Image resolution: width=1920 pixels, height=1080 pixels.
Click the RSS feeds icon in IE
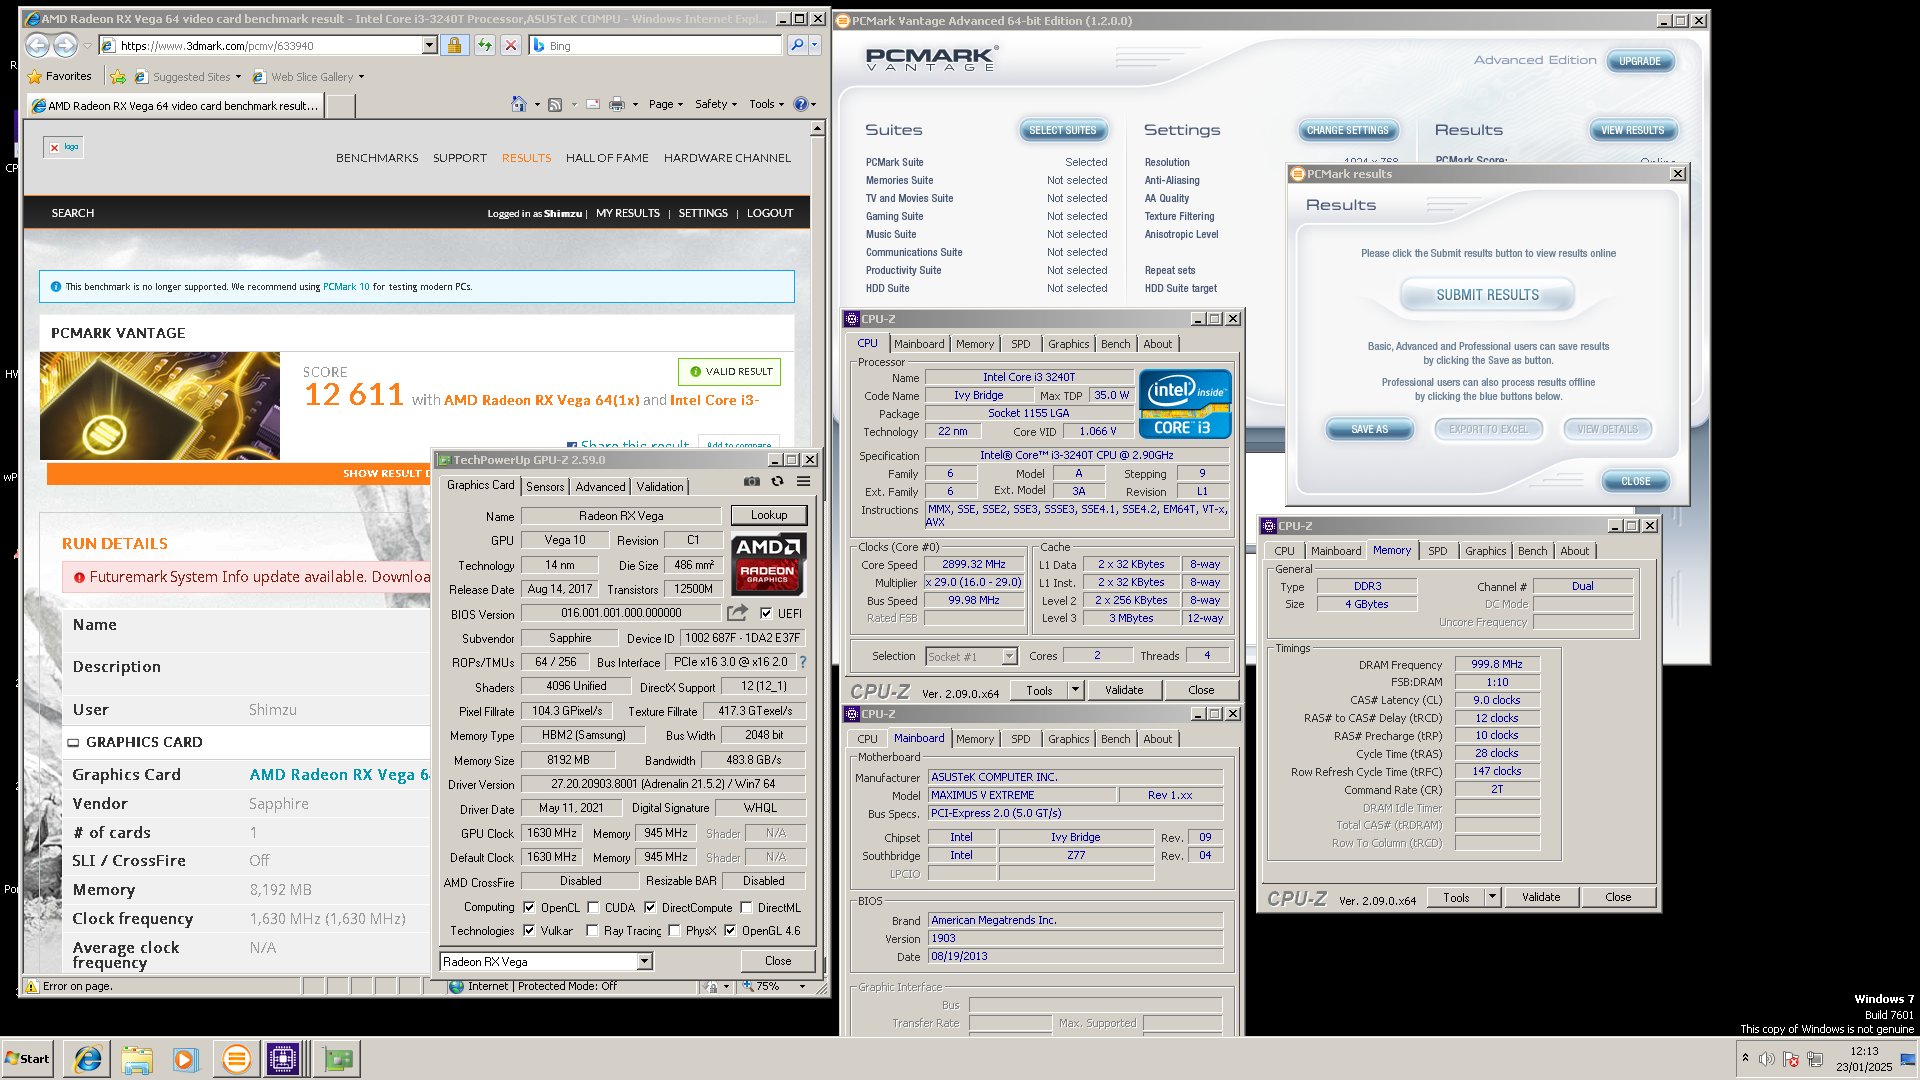point(555,104)
